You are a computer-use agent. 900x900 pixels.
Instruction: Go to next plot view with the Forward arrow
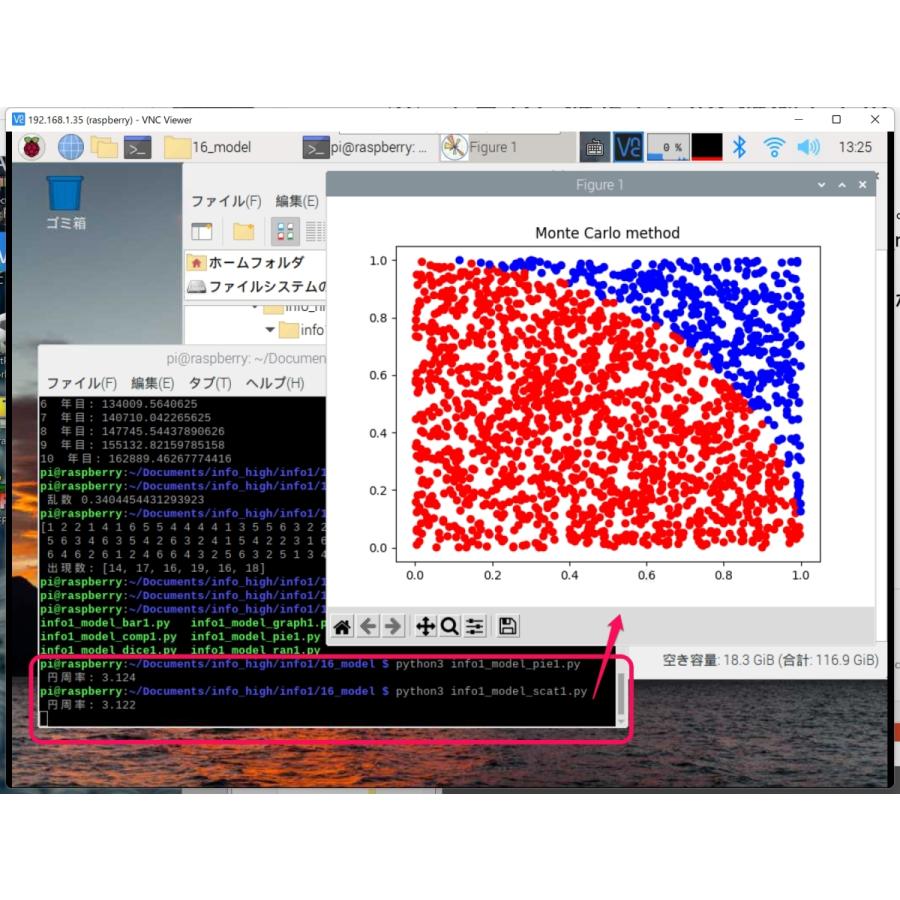pos(395,625)
